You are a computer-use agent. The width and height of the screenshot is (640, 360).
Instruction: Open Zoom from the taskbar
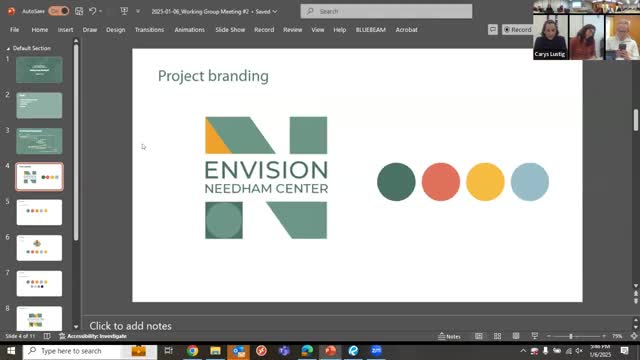point(376,351)
